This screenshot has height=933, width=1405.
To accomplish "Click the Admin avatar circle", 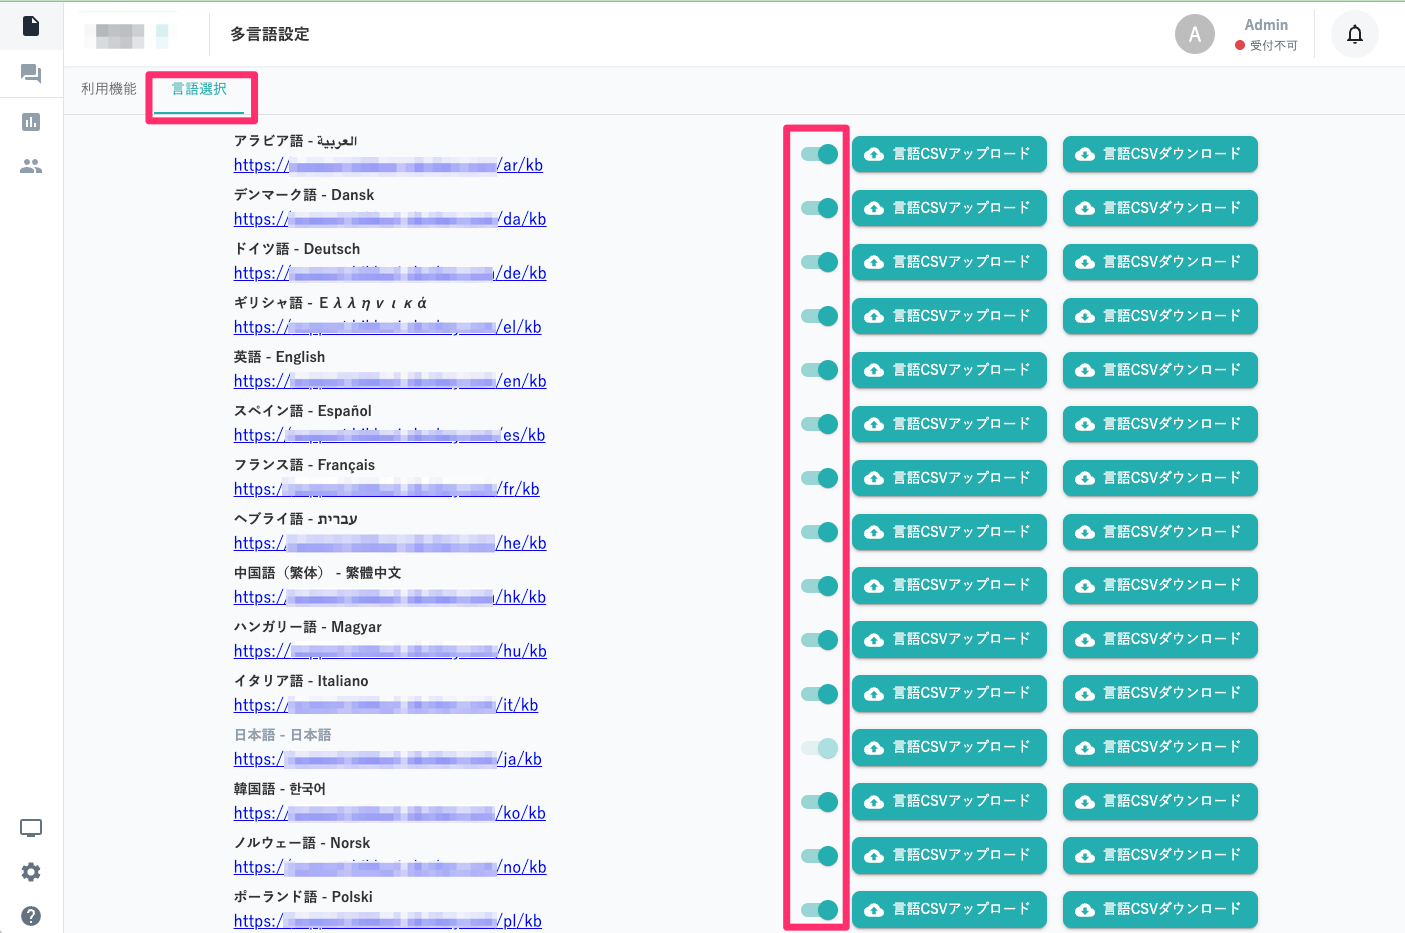I will click(x=1195, y=34).
